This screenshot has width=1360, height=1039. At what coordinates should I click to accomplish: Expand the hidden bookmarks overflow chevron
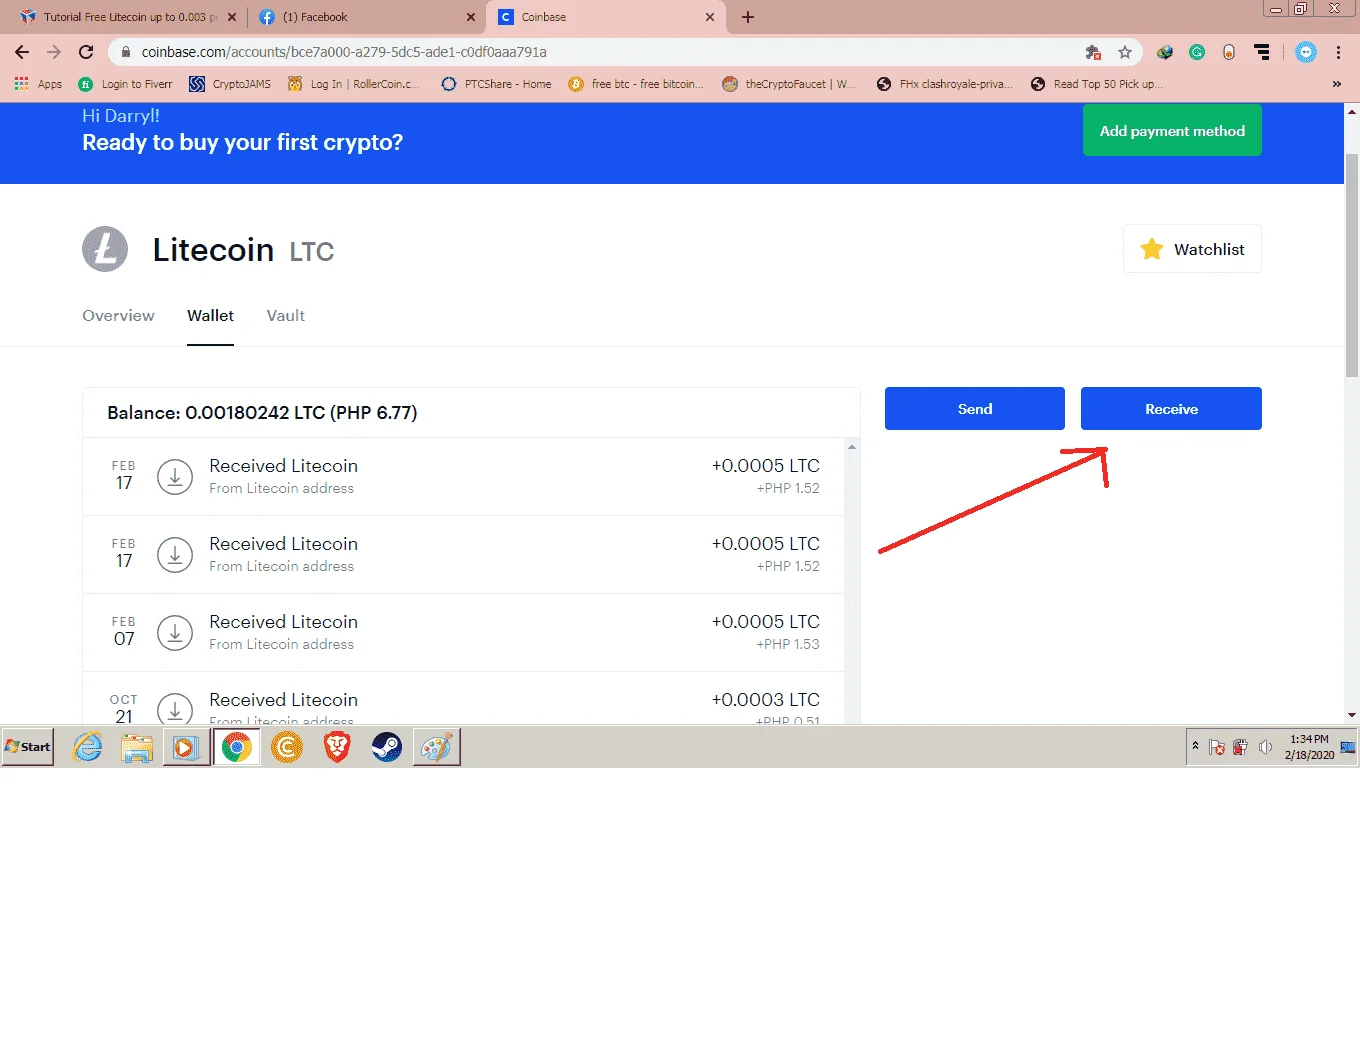[1336, 84]
